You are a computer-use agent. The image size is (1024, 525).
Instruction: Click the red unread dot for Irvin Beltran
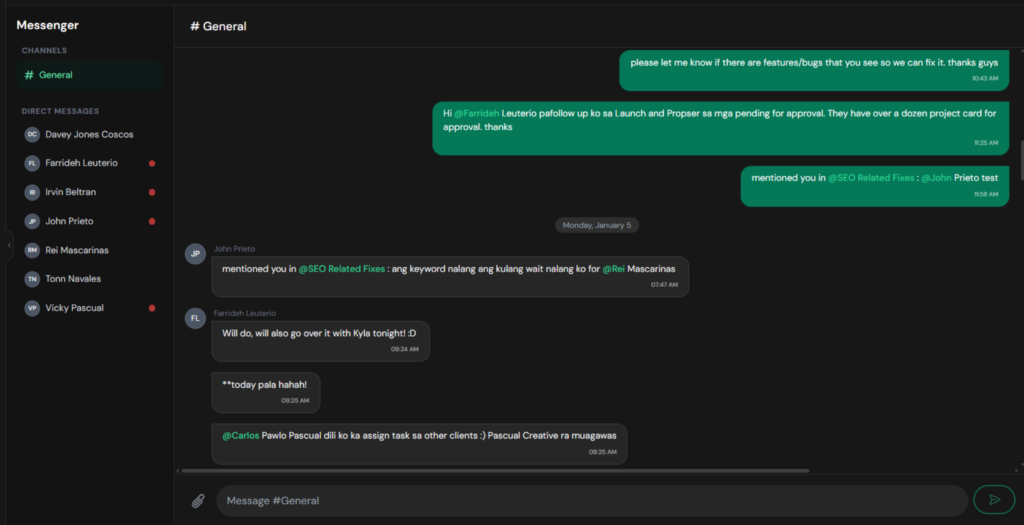coord(152,192)
